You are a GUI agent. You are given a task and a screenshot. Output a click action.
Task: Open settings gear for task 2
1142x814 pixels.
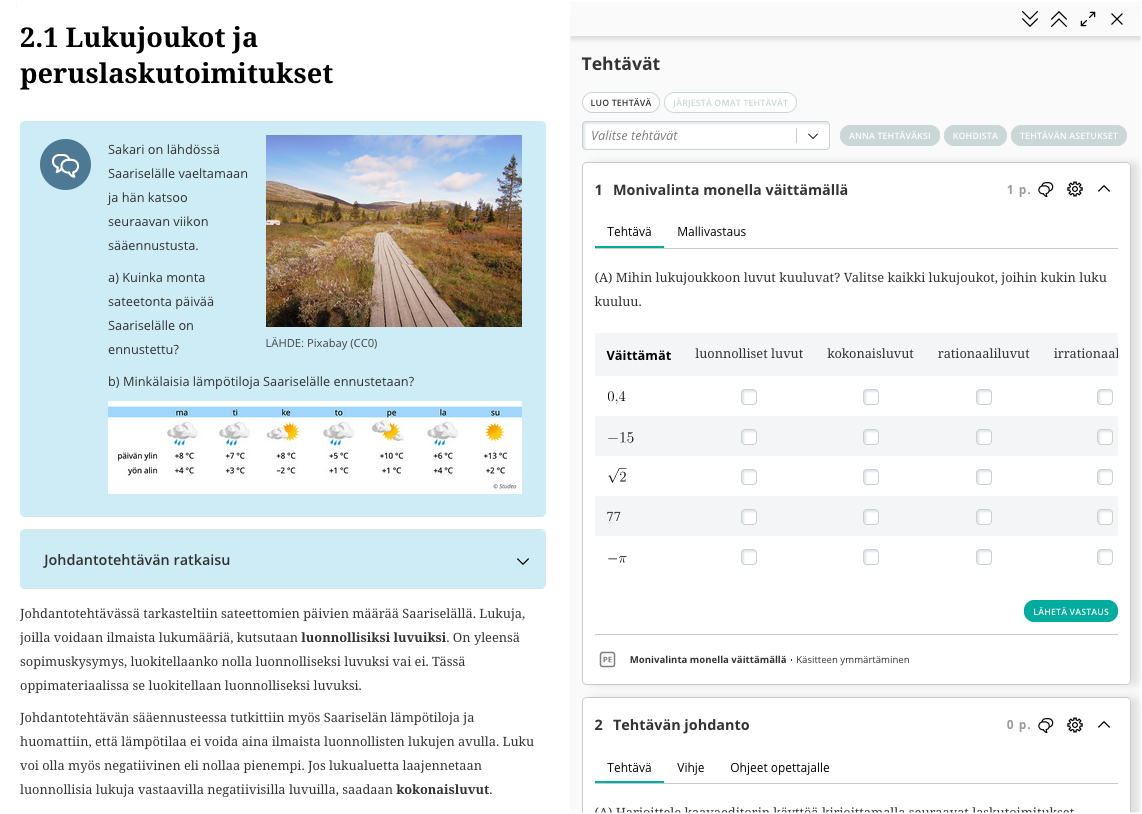coord(1075,725)
